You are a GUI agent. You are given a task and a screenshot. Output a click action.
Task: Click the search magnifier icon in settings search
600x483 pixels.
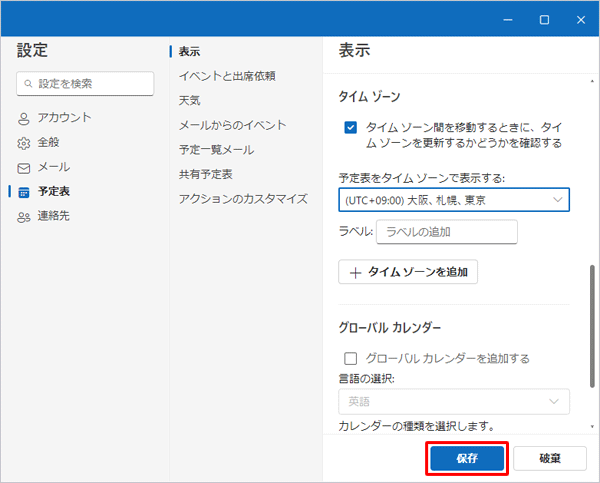click(x=28, y=83)
